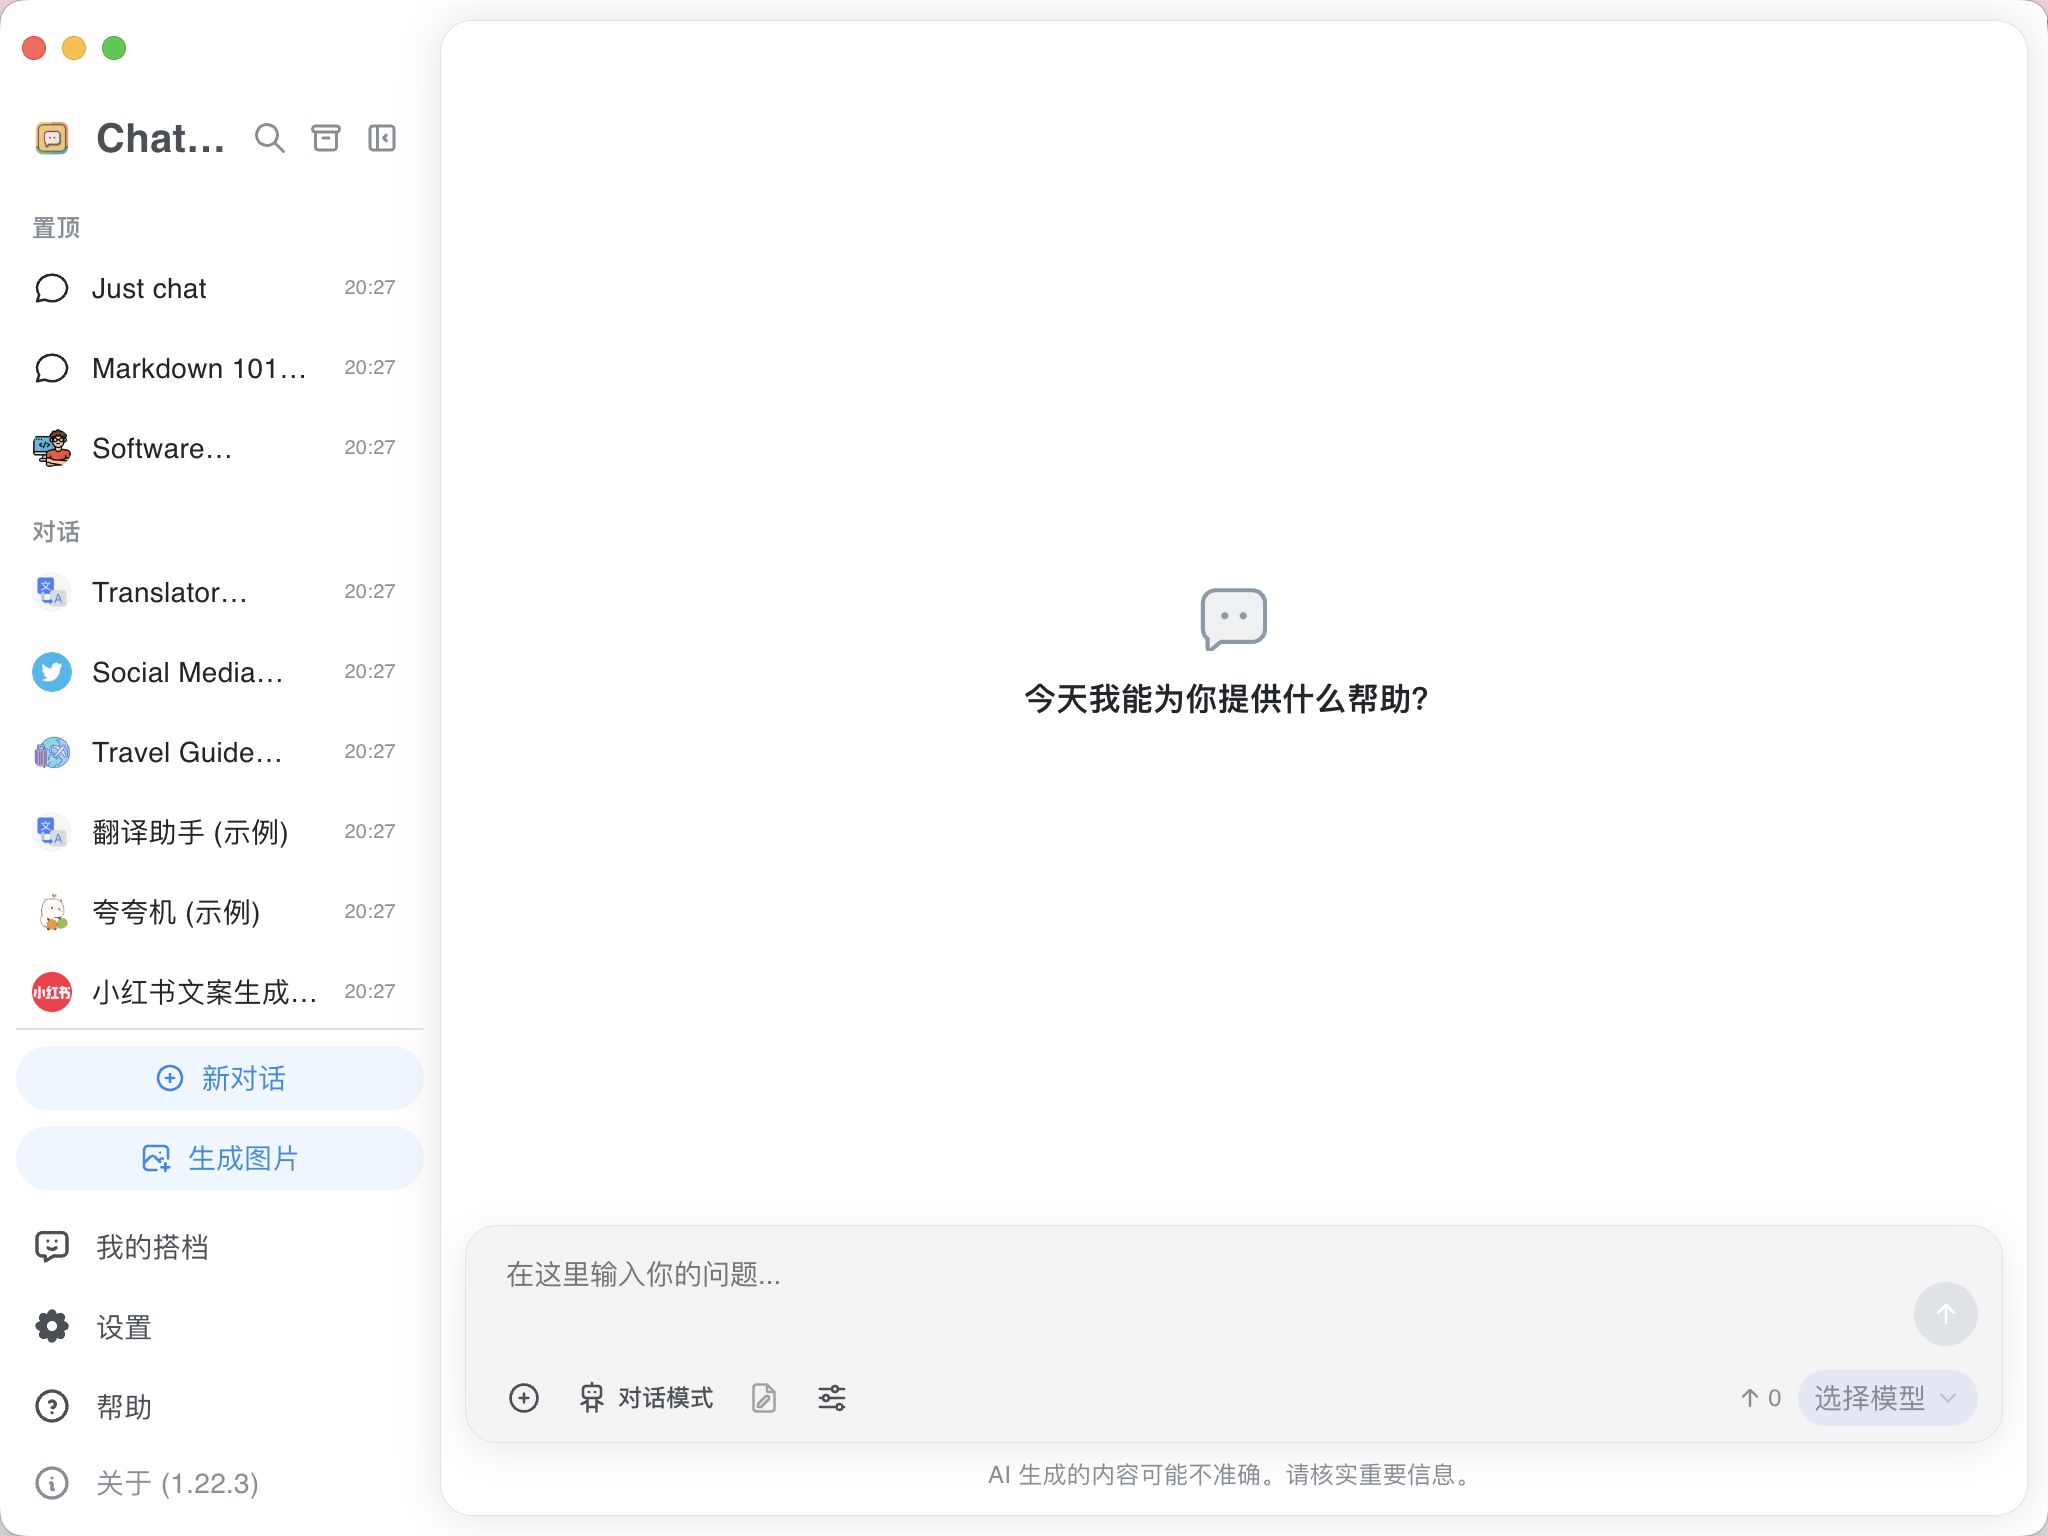Screen dimensions: 2048x1536
Task: Open the search icon in the sidebar header
Action: pyautogui.click(x=269, y=138)
